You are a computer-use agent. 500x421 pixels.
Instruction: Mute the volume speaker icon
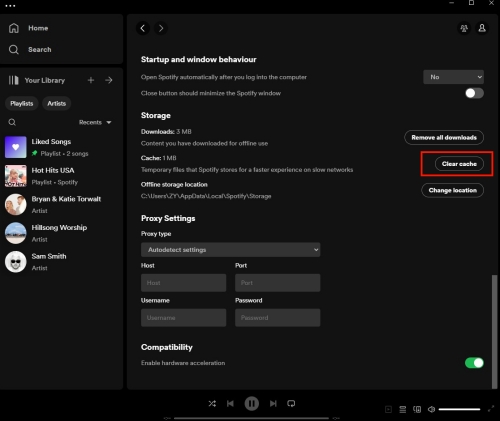click(431, 409)
